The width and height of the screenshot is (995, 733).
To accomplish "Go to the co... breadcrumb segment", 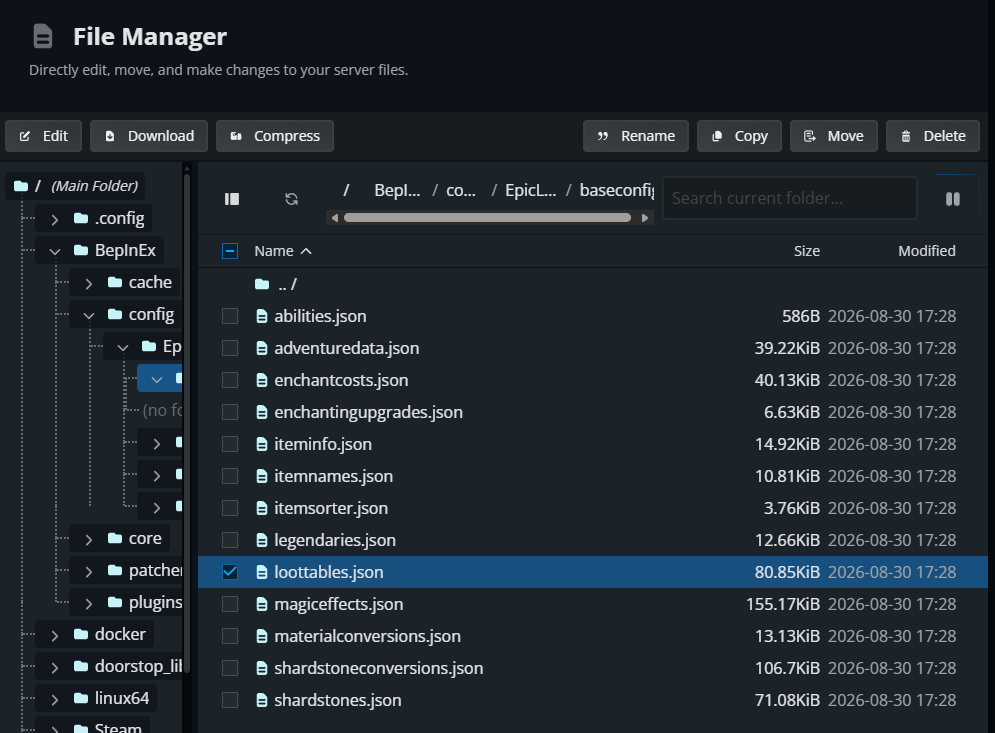I will [461, 190].
